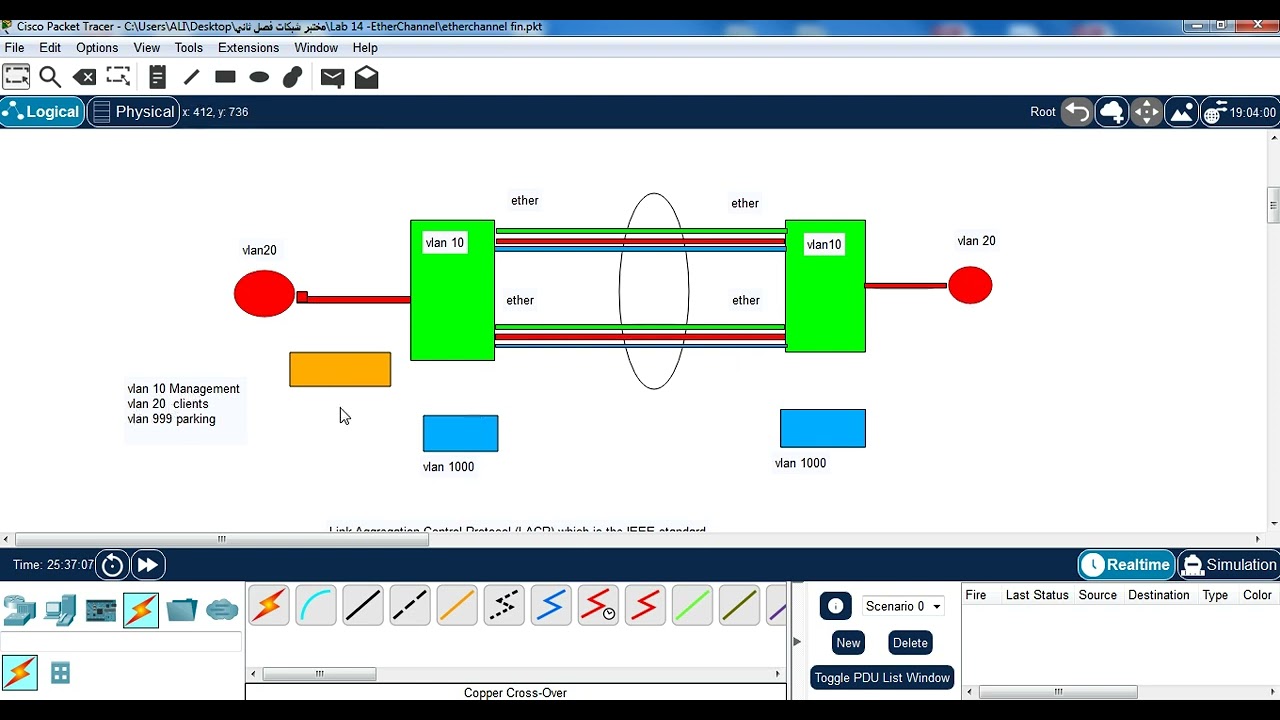Viewport: 1280px width, 720px height.
Task: Switch to the Physical workspace view
Action: click(x=133, y=112)
